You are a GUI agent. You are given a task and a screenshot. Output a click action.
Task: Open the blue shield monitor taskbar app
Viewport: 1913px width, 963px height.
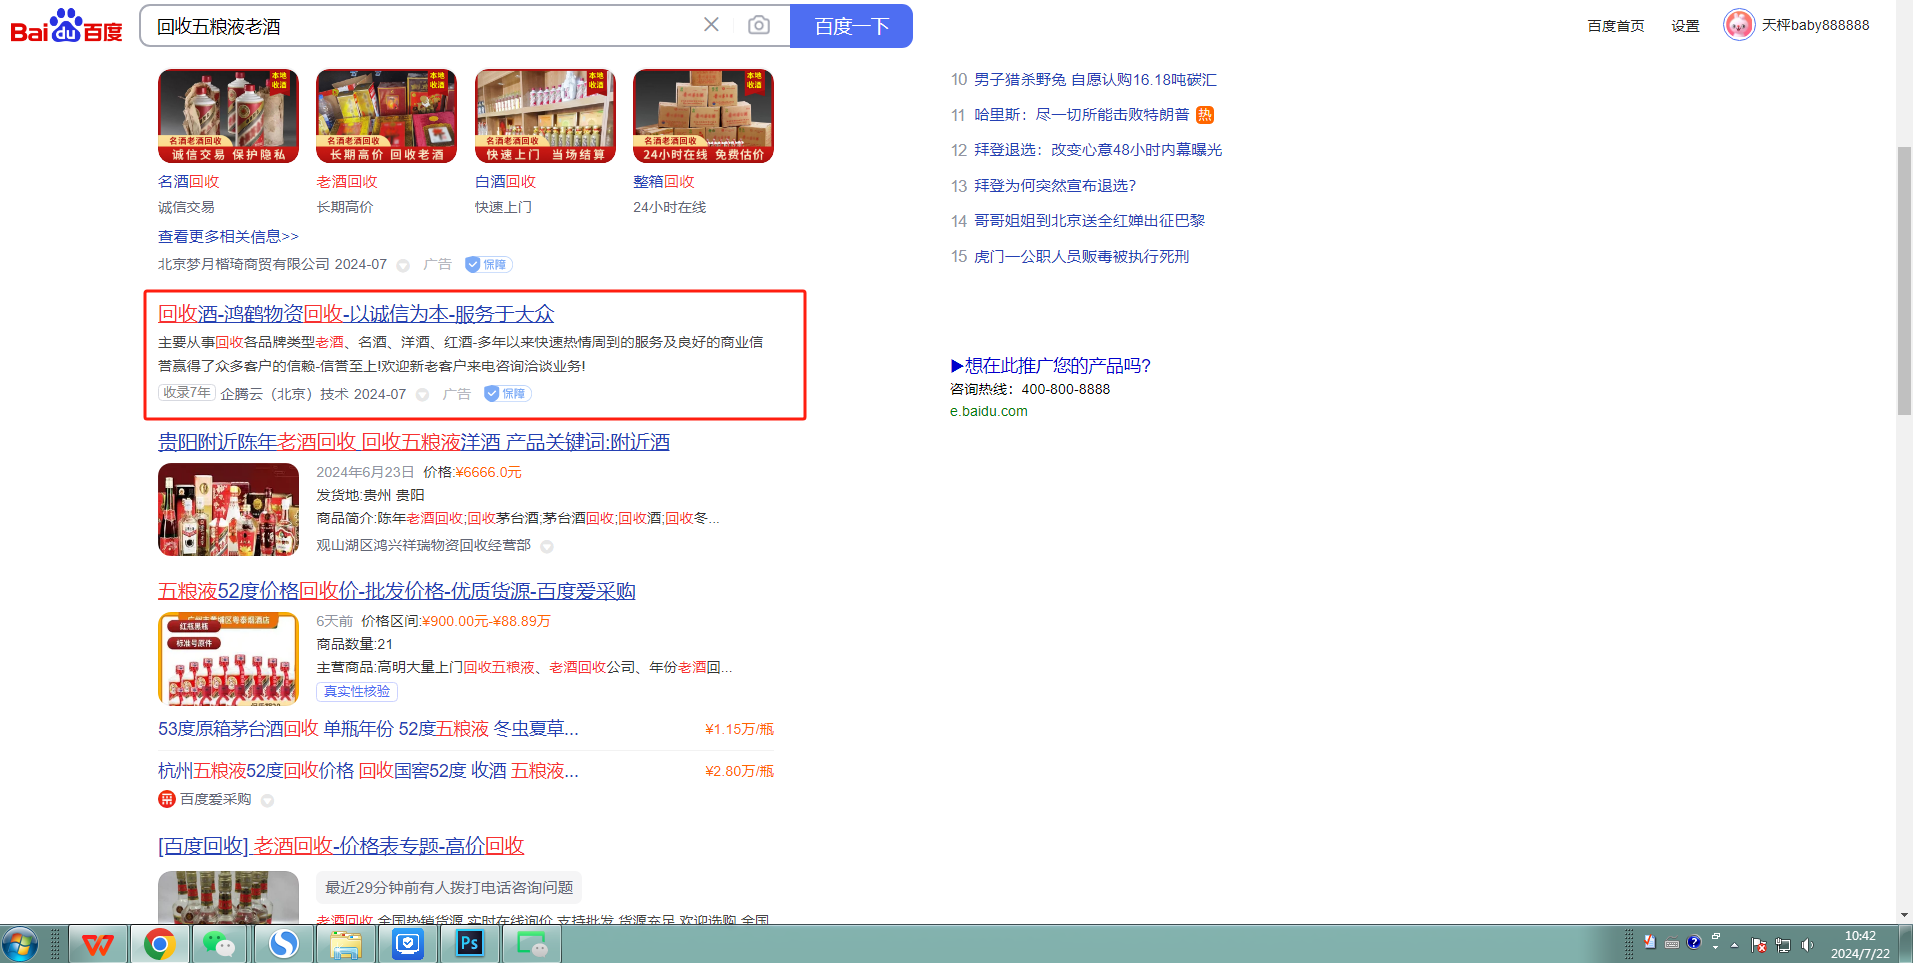407,944
